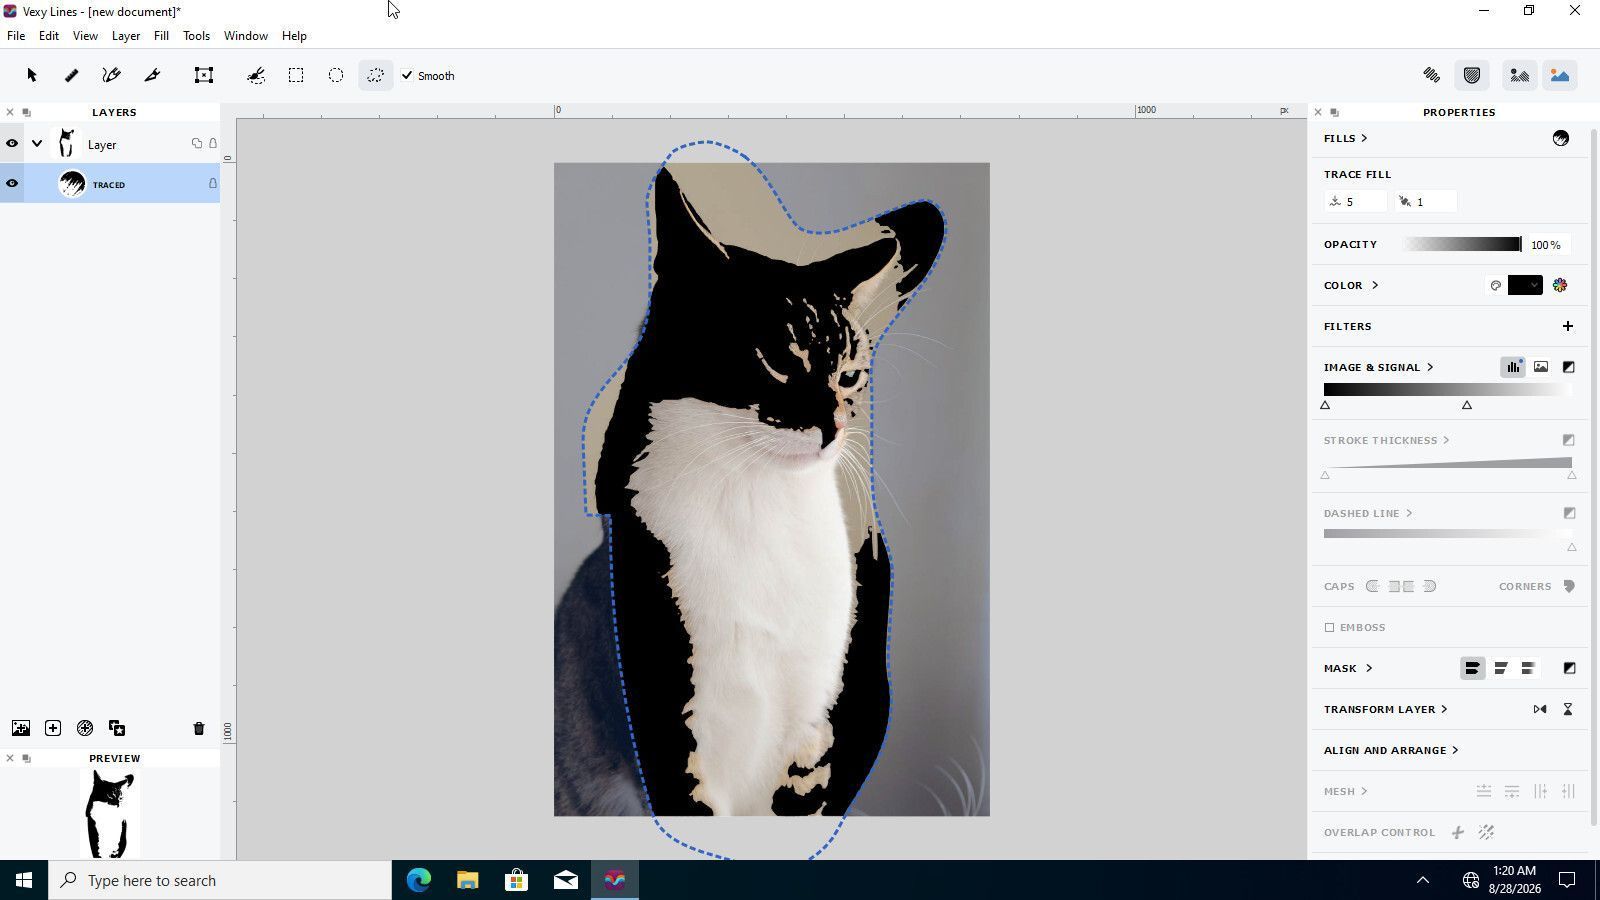Viewport: 1600px width, 900px height.
Task: Pick the free transform tool
Action: pos(204,75)
